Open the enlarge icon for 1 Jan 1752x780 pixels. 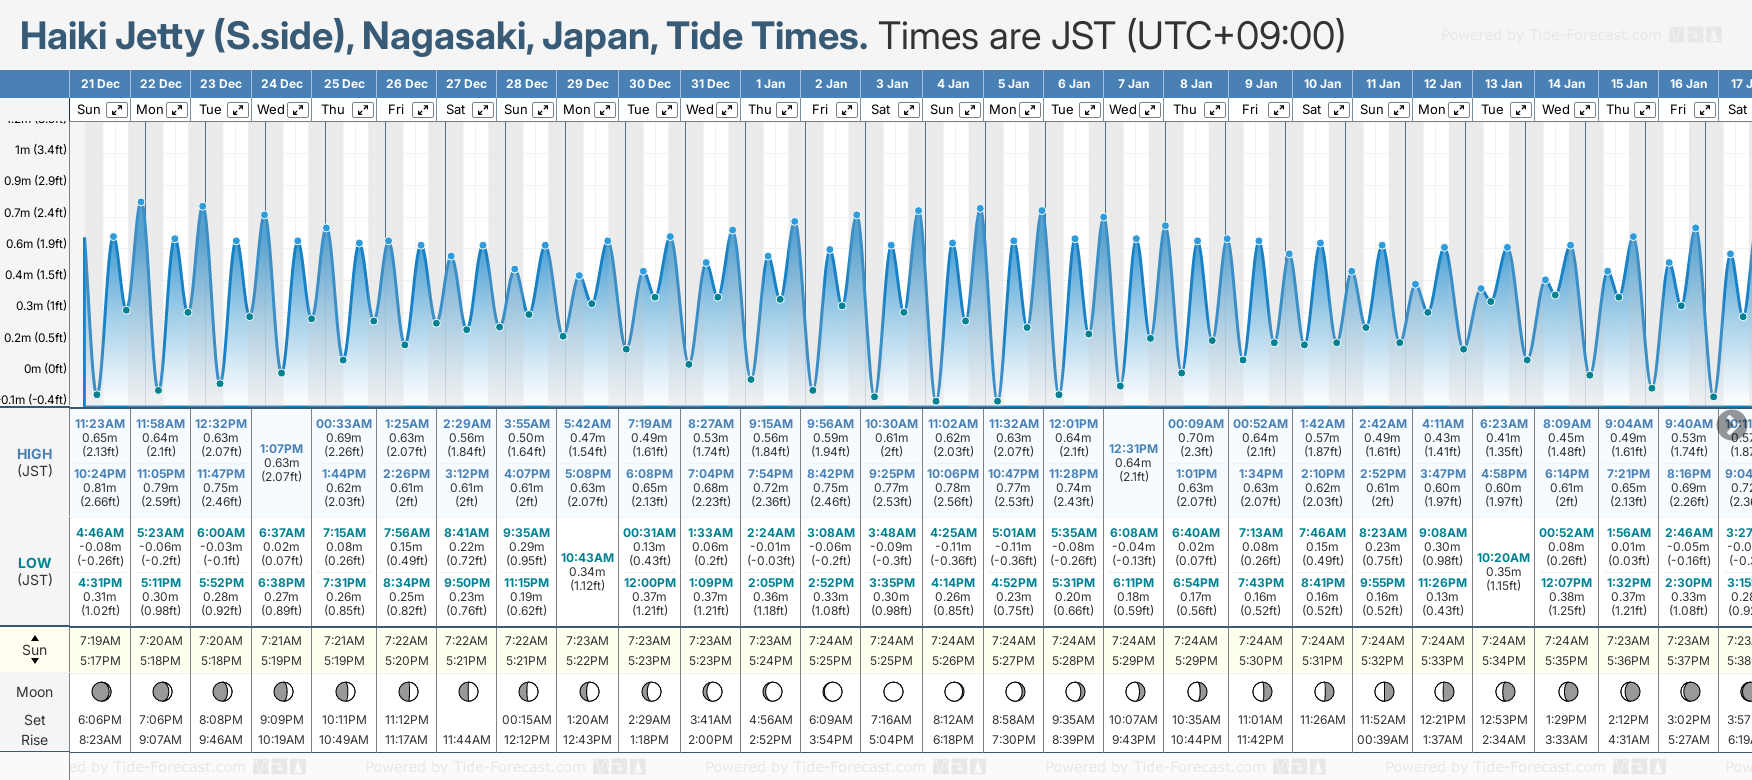click(x=787, y=110)
